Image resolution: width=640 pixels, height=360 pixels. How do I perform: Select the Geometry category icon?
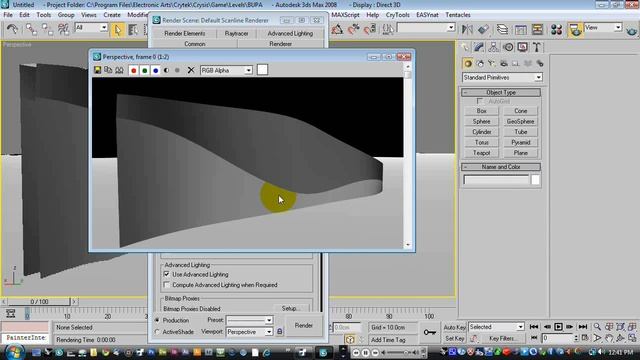pos(468,63)
